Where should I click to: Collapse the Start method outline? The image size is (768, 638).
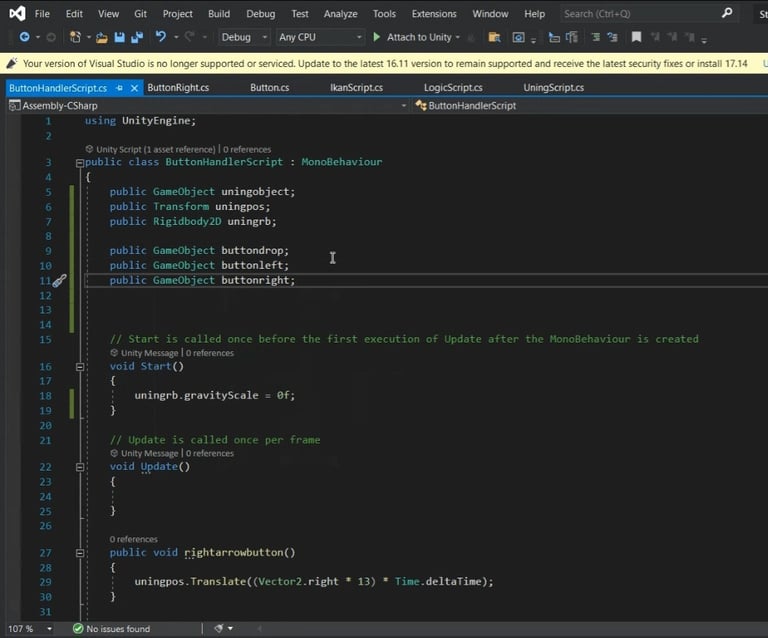coord(79,367)
